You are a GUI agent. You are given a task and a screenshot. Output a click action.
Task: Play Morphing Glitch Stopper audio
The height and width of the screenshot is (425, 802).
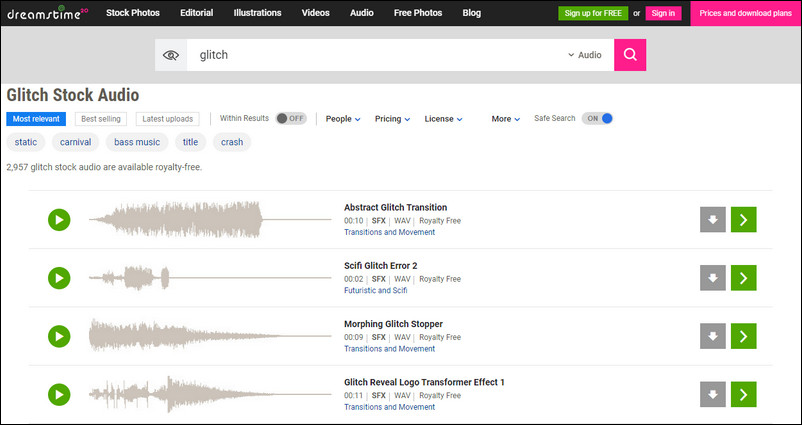point(59,337)
